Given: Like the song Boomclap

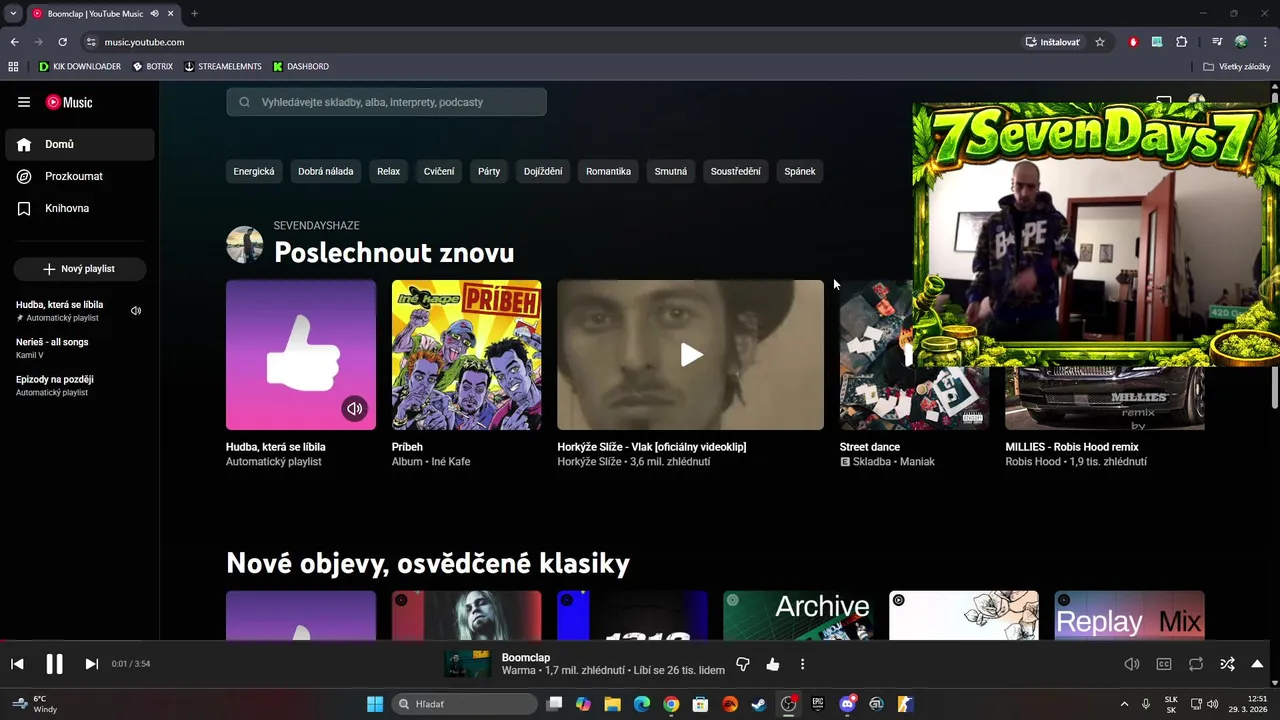Looking at the screenshot, I should (x=773, y=664).
